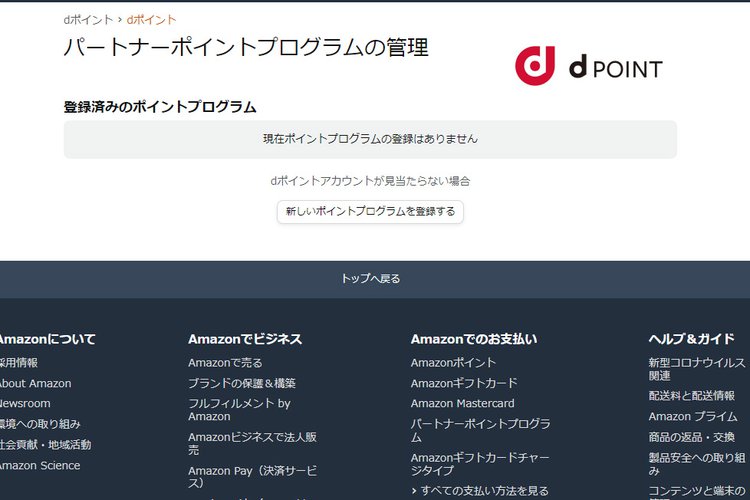Open Newsroom footer link
This screenshot has width=750, height=500.
[x=25, y=403]
